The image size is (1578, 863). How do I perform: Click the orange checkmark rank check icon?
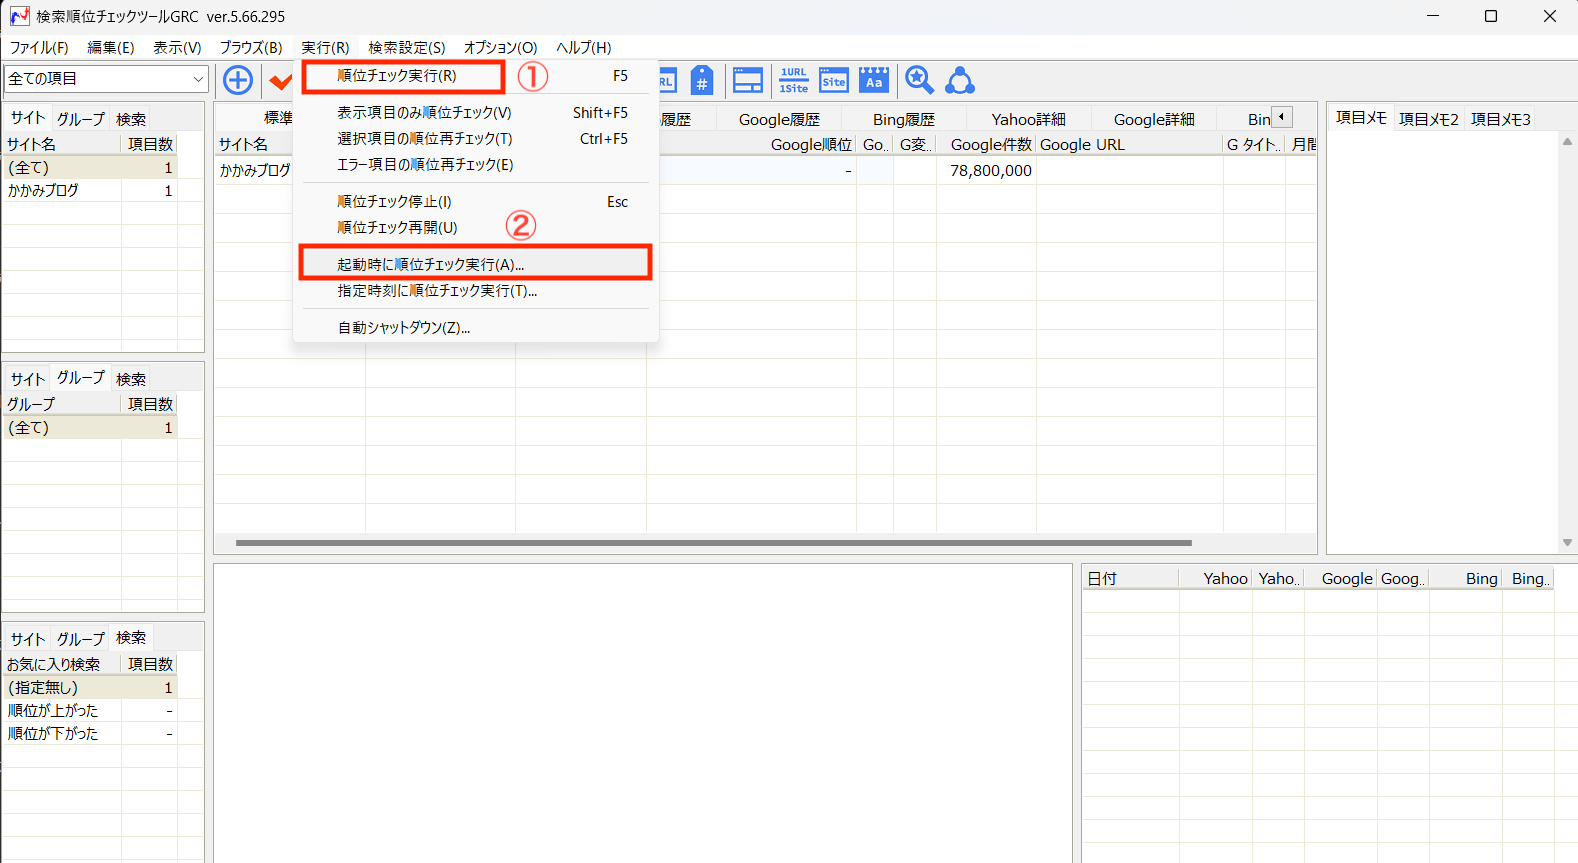click(281, 81)
